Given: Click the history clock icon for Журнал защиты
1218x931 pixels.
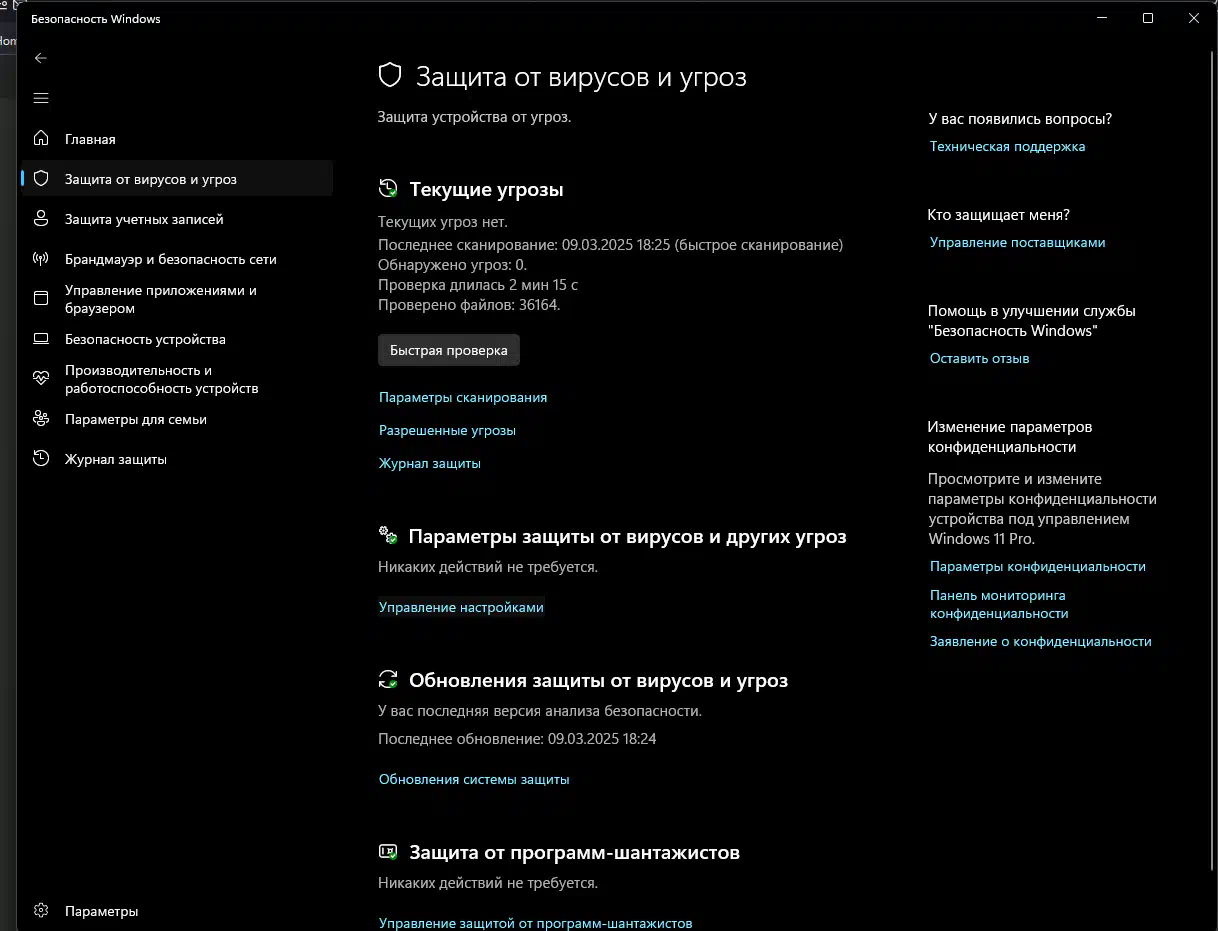Looking at the screenshot, I should point(41,459).
